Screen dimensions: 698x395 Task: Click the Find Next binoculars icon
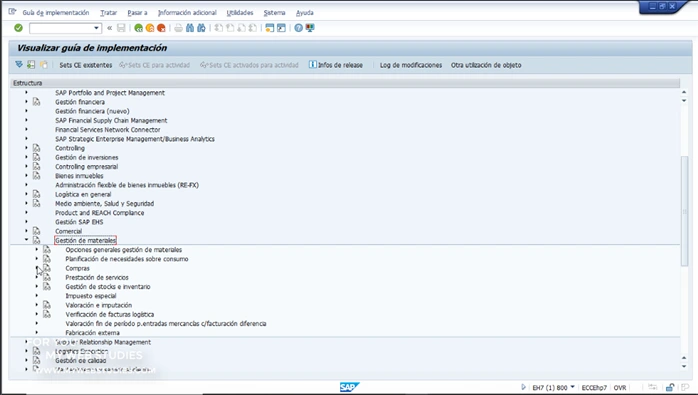pos(201,28)
